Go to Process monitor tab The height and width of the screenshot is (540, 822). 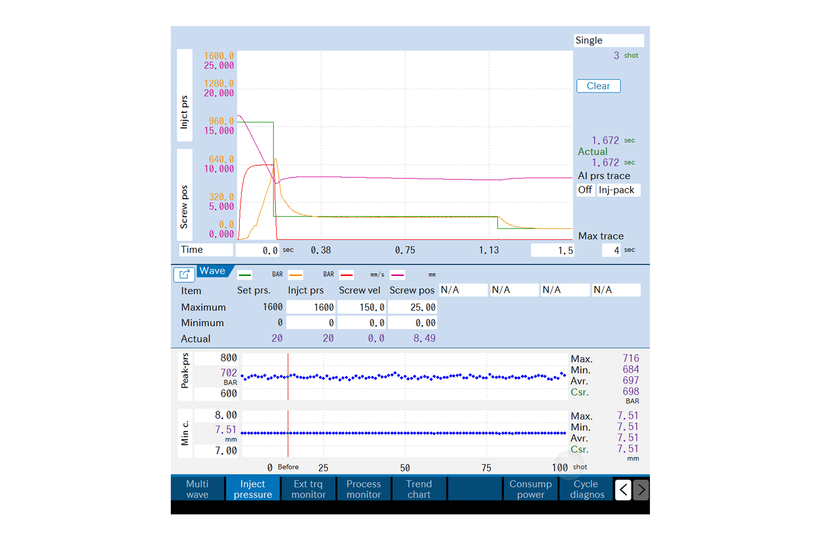pyautogui.click(x=363, y=489)
